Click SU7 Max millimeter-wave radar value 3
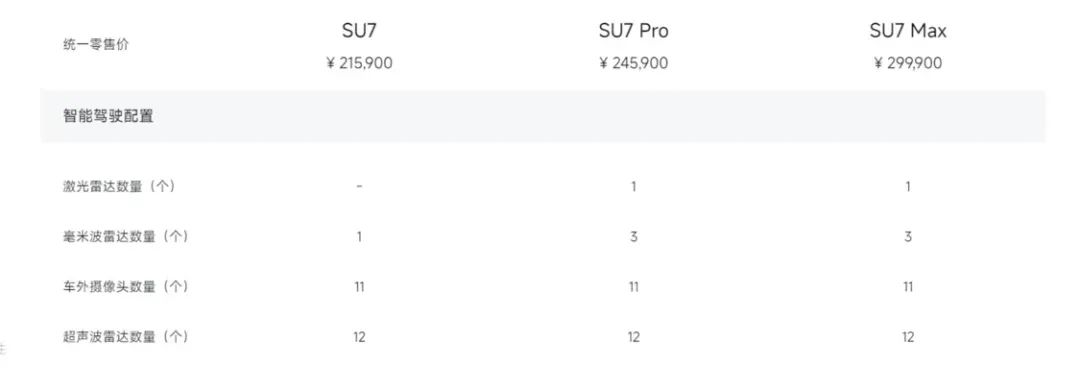The image size is (1080, 369). coord(908,237)
